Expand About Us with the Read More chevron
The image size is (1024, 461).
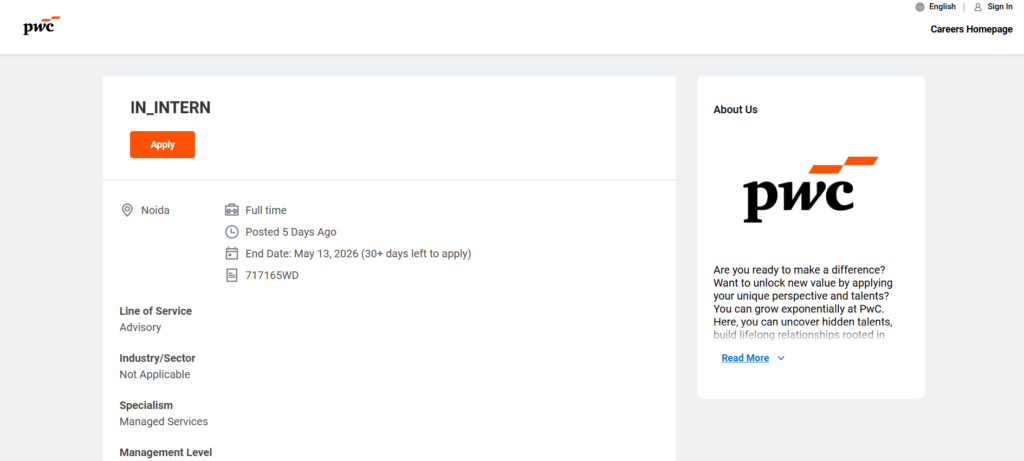pyautogui.click(x=781, y=358)
